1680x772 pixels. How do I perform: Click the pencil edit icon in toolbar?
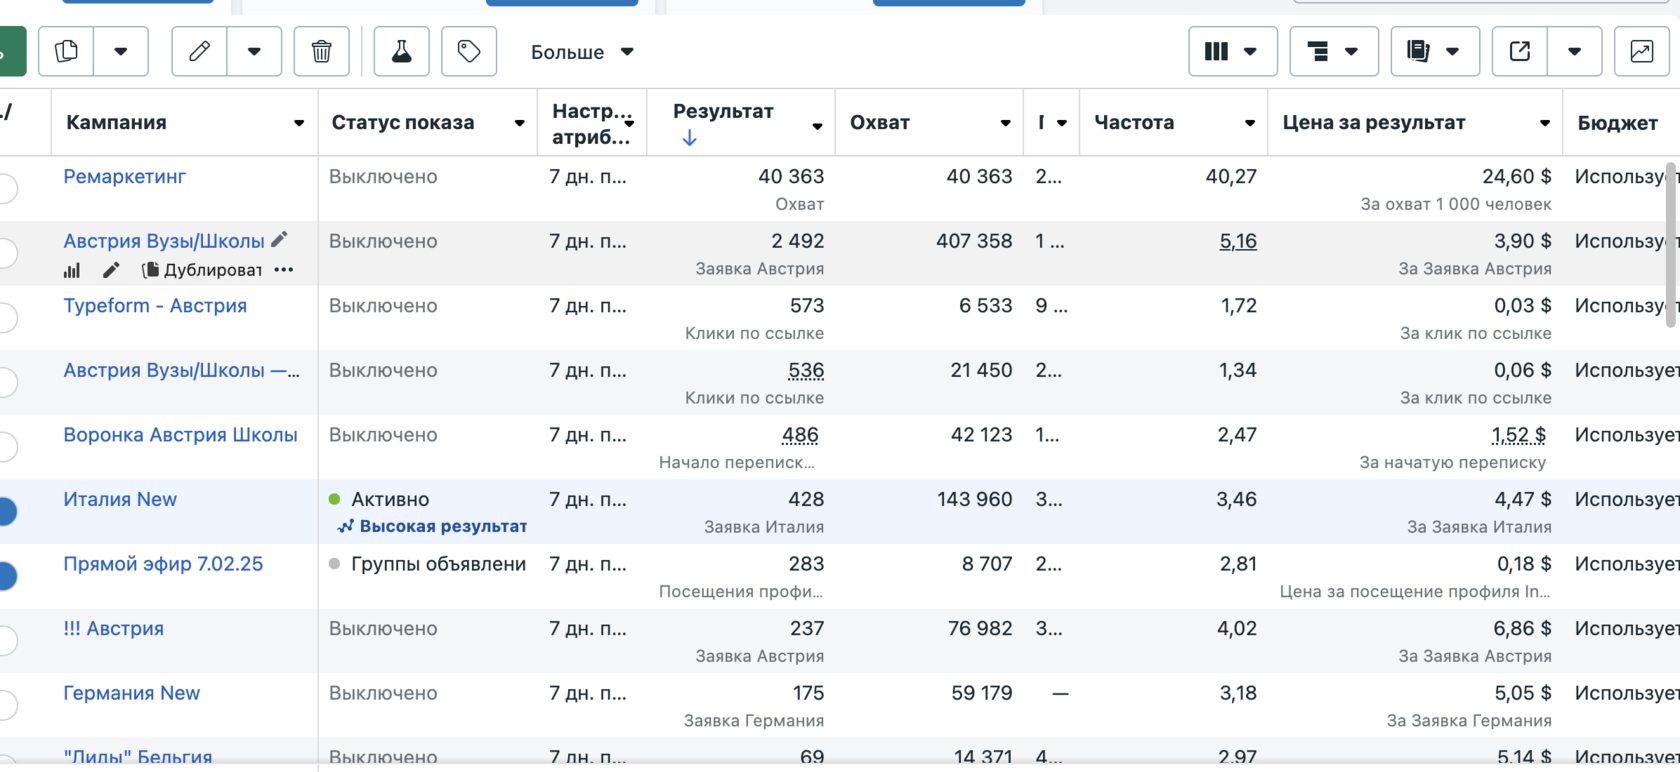tap(199, 51)
